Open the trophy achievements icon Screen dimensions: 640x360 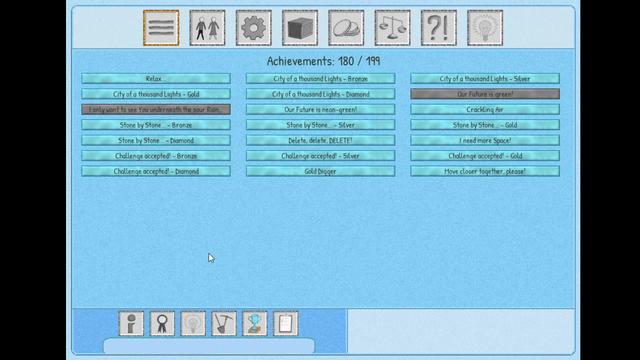(255, 324)
